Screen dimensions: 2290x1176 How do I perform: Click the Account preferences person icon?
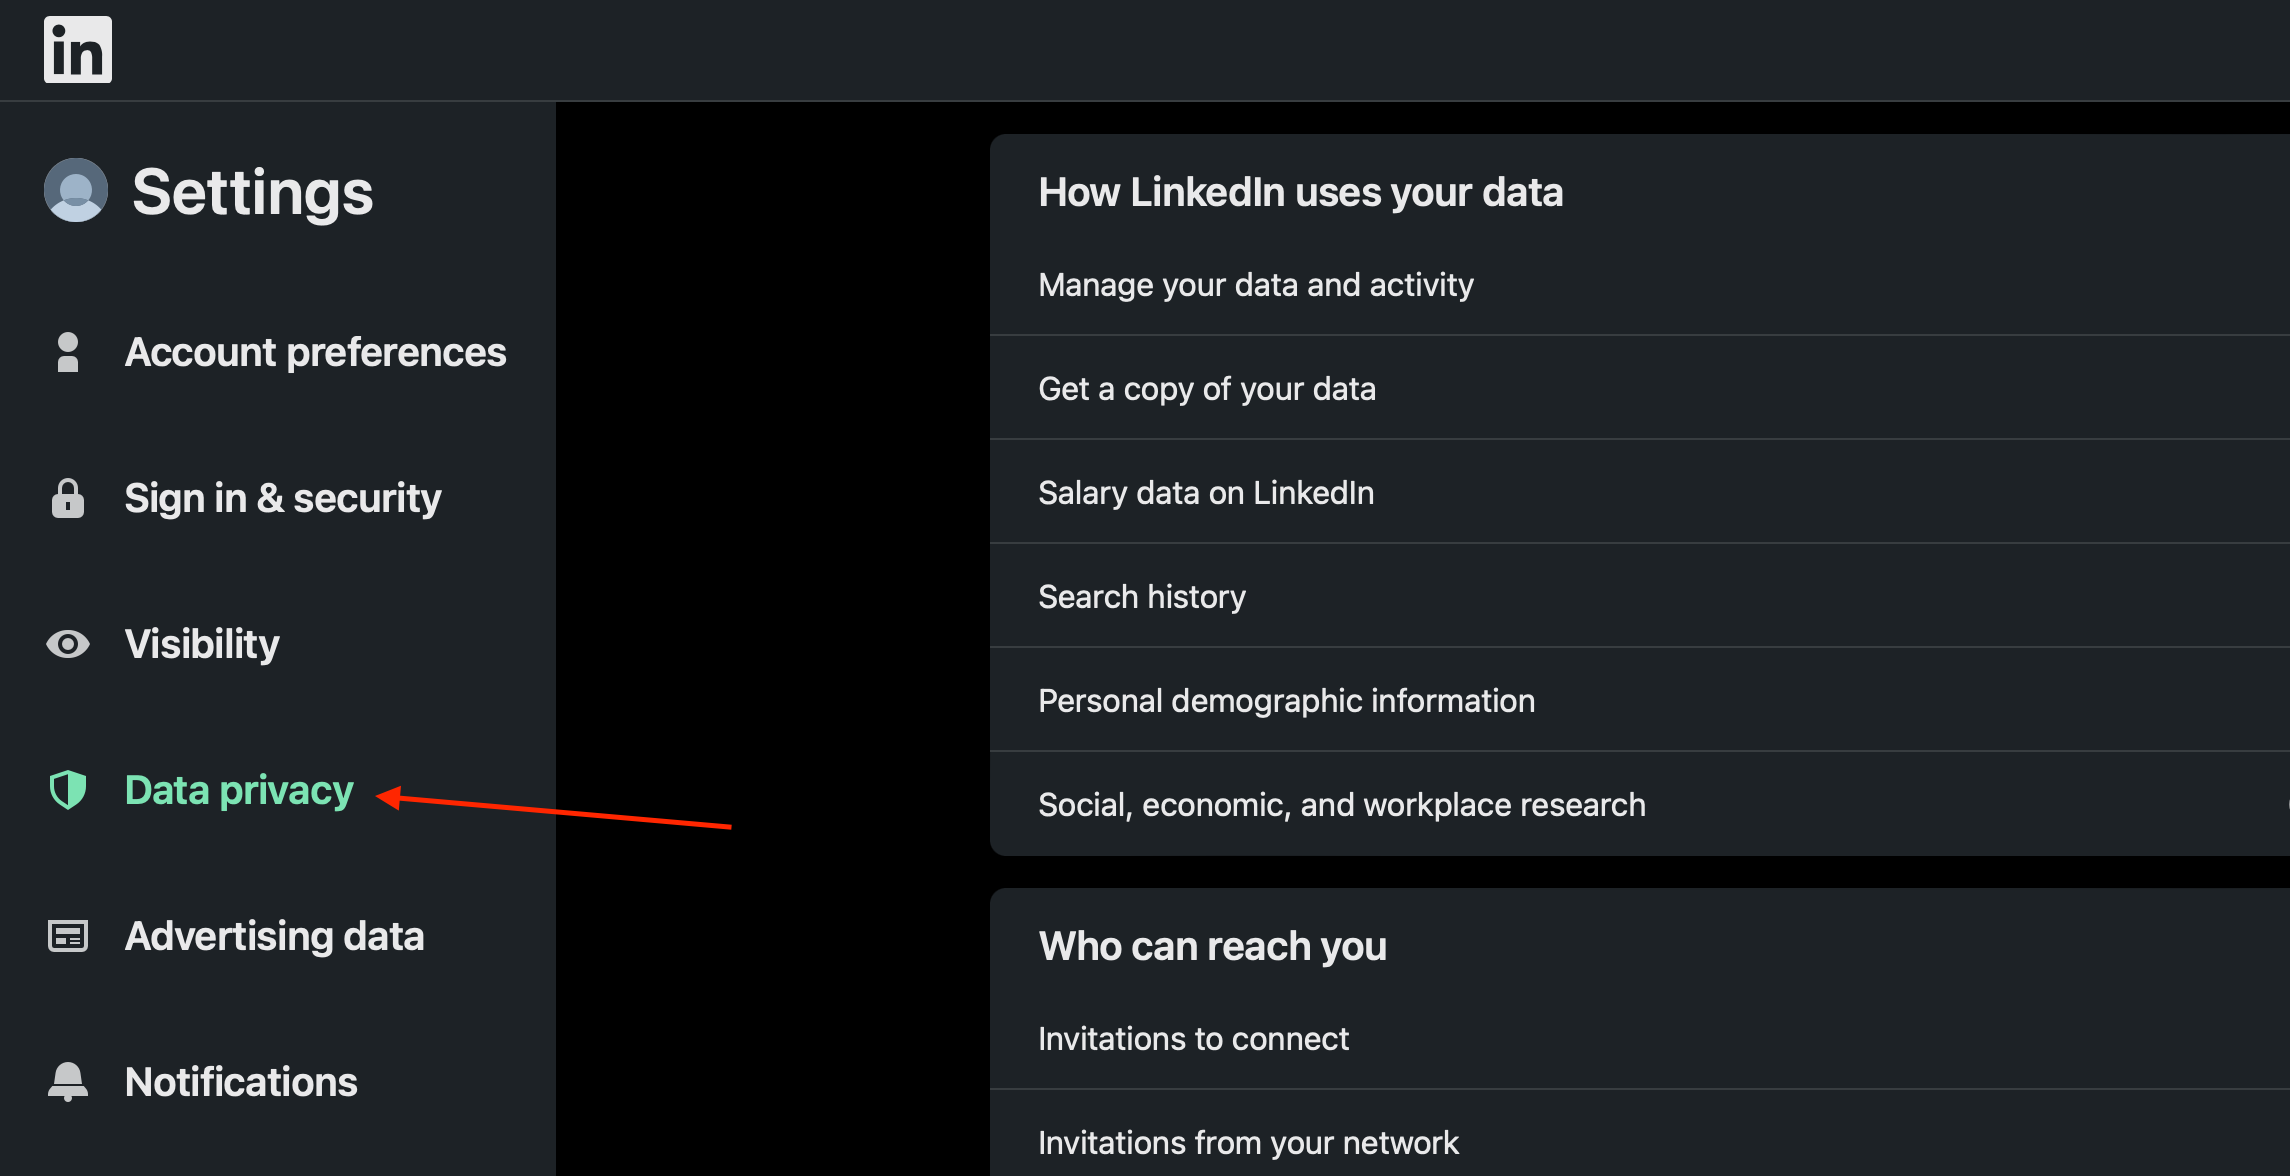pos(68,352)
